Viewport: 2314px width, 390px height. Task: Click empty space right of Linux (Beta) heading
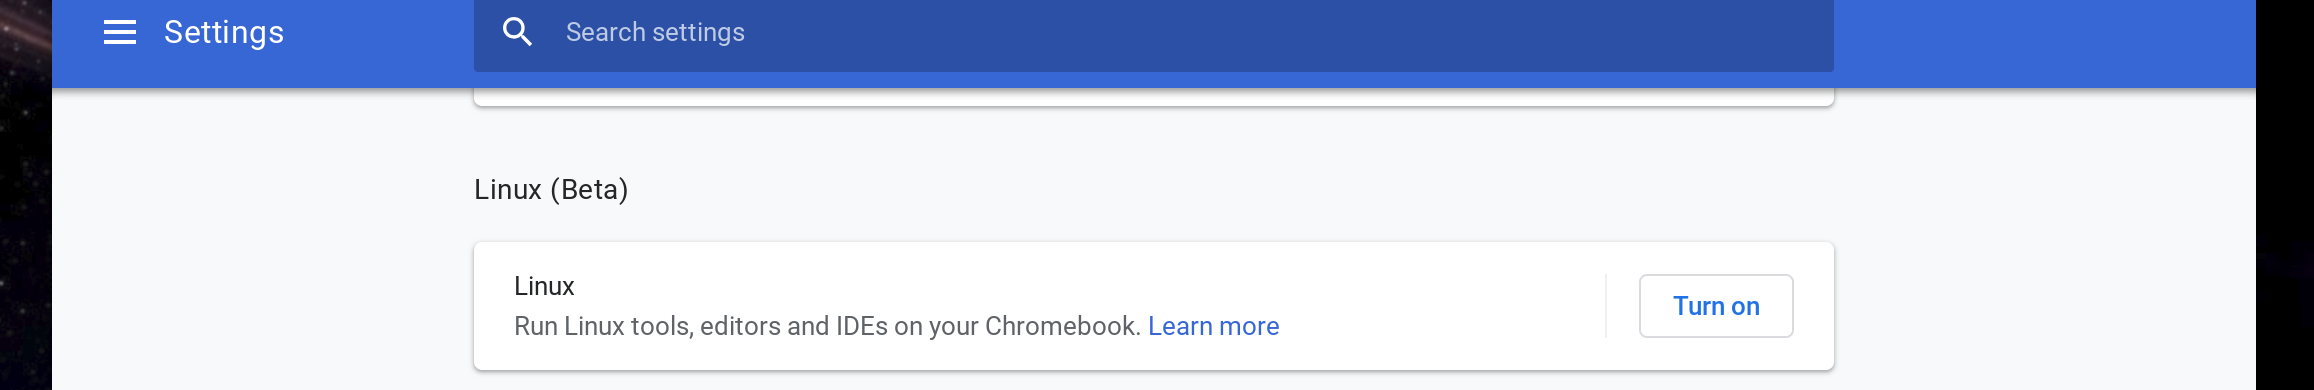[1230, 189]
